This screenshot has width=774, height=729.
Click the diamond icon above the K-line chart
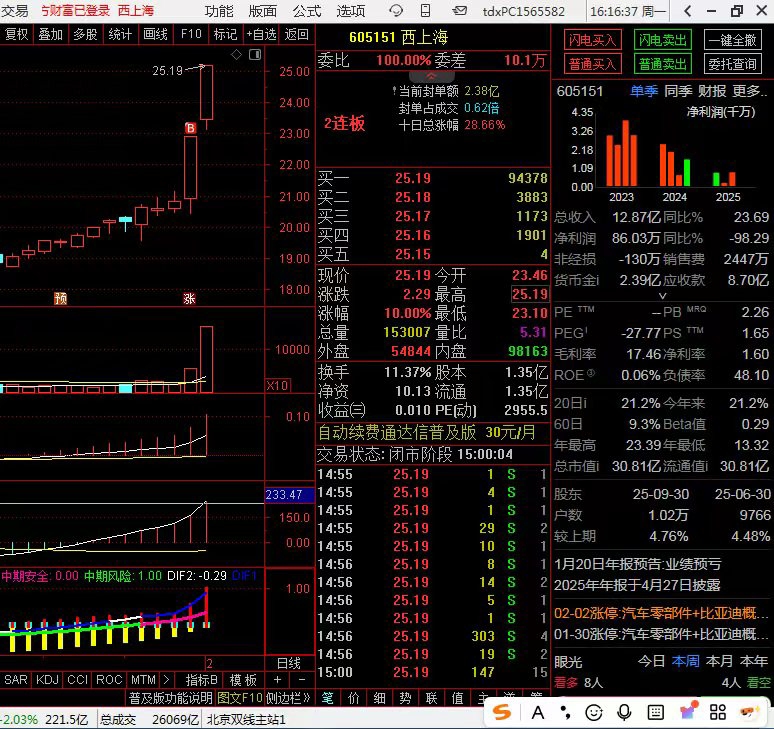point(236,54)
